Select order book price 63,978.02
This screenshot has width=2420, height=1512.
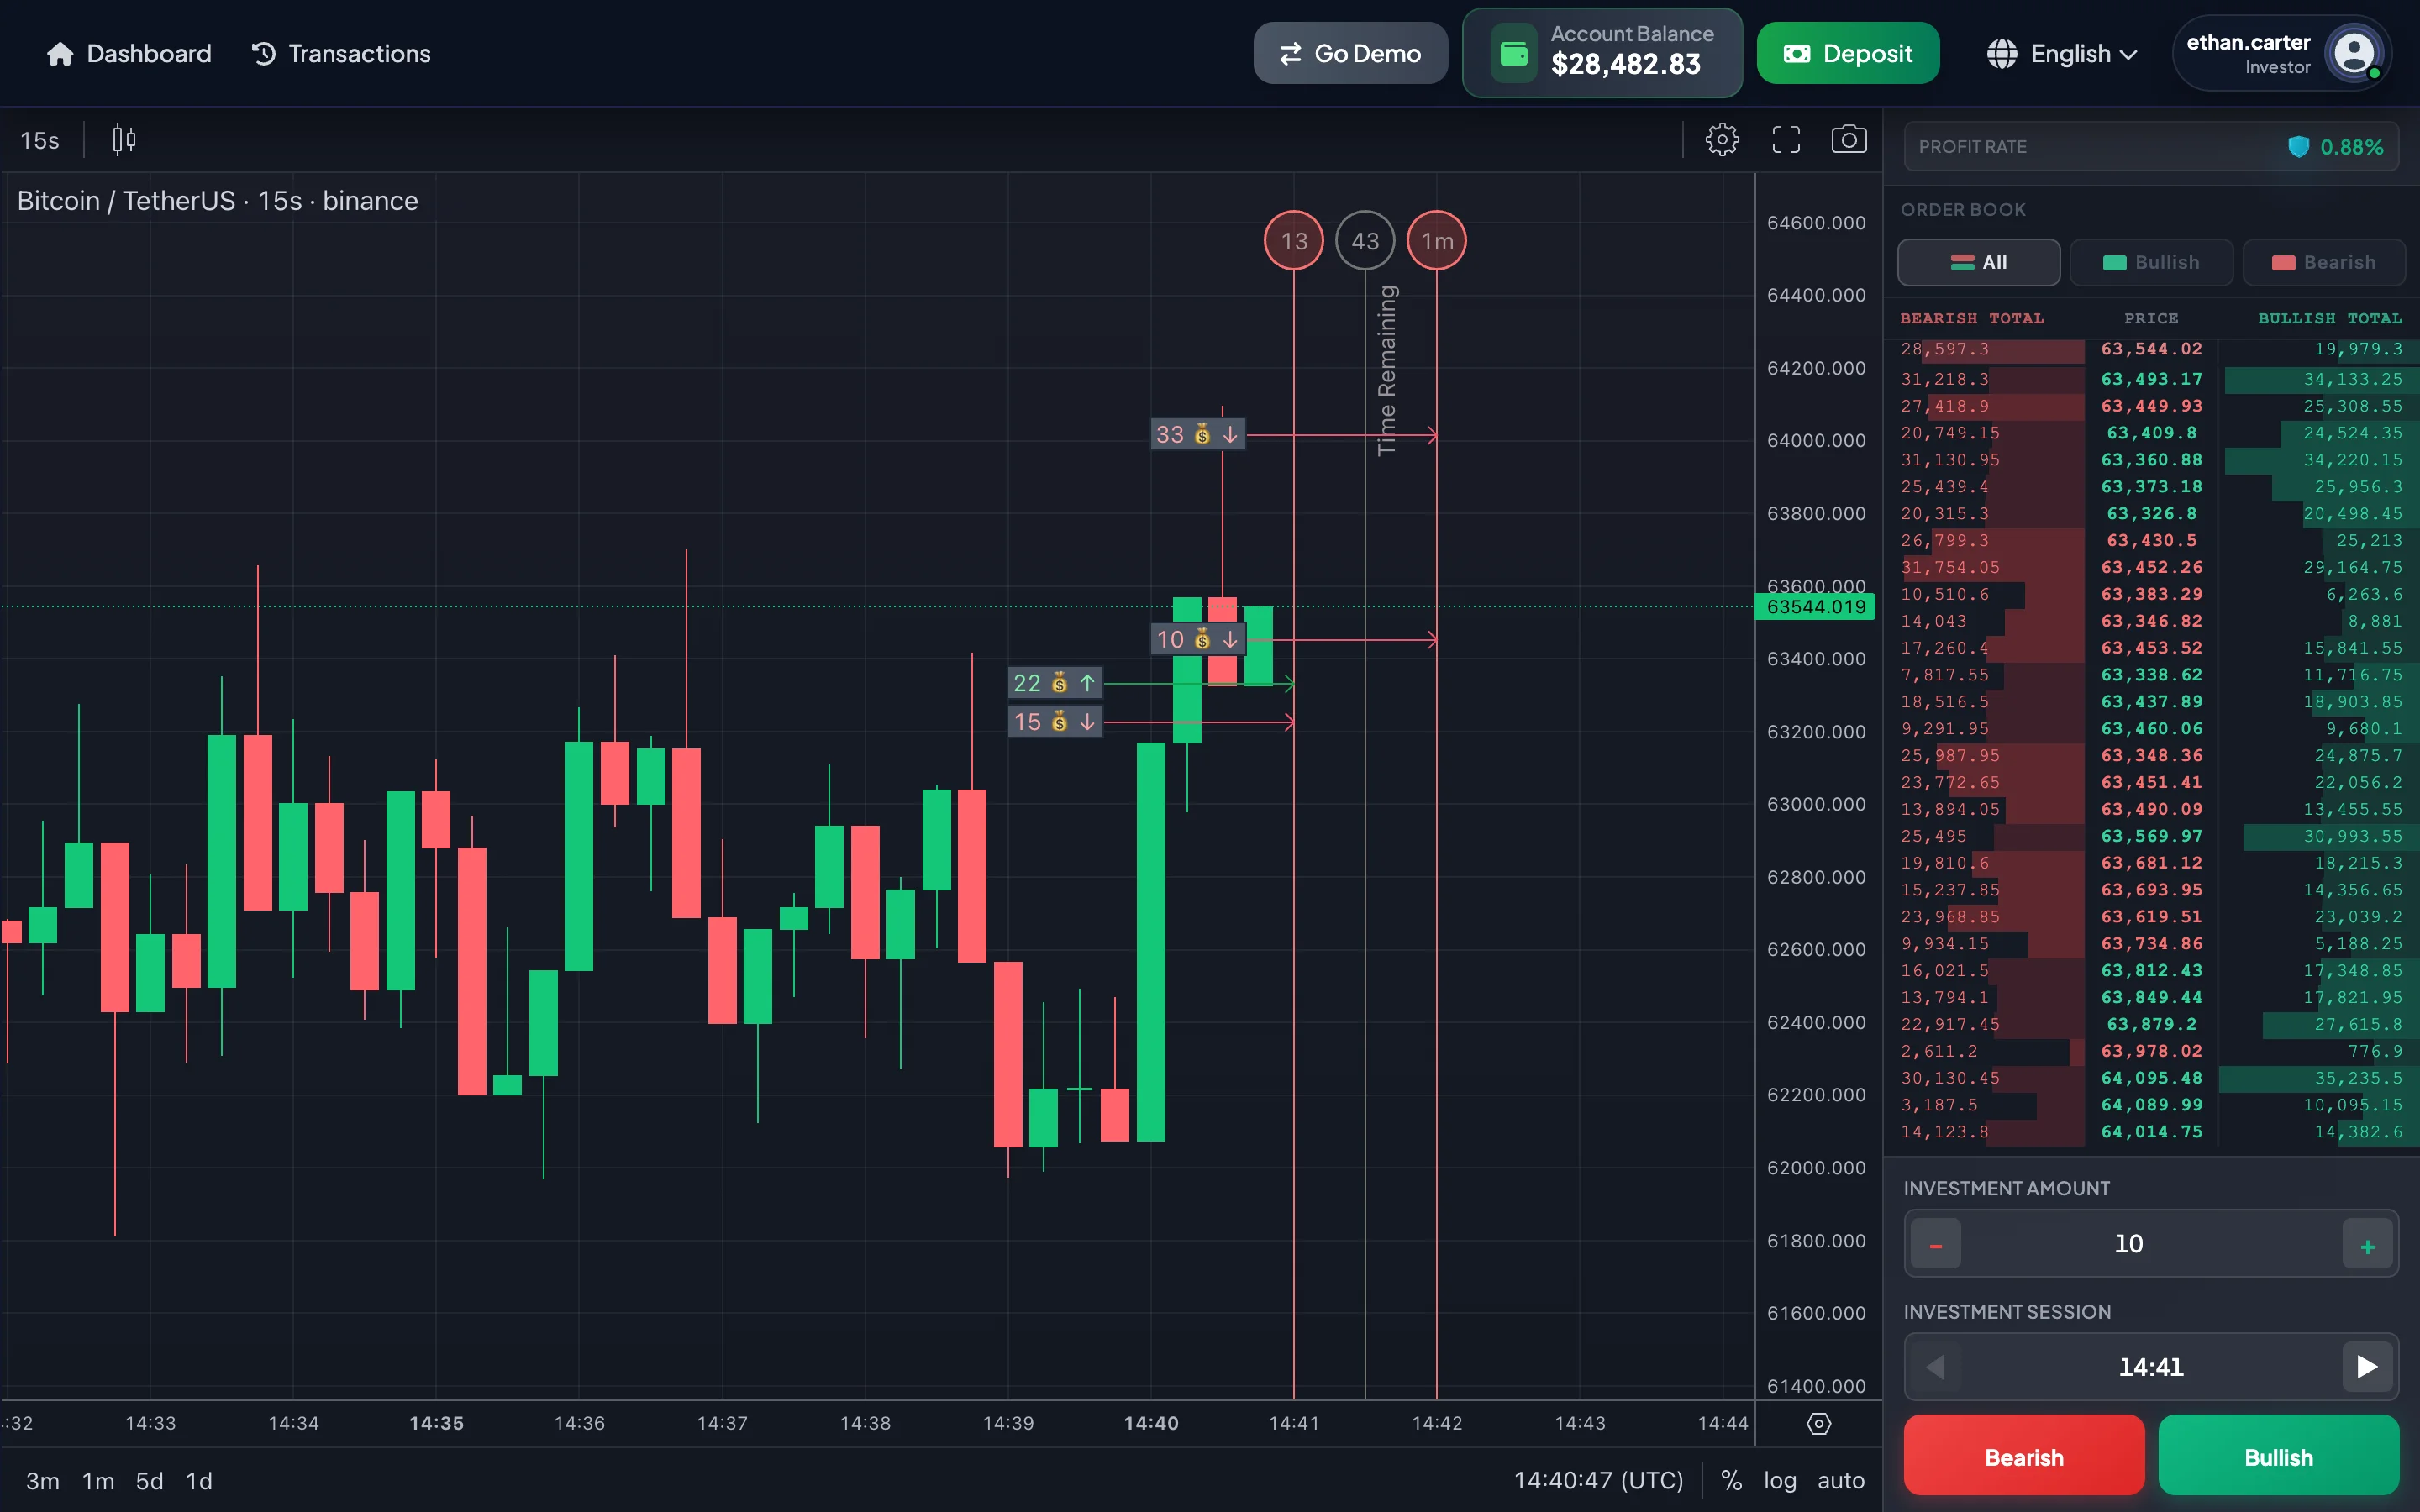pos(2151,1051)
